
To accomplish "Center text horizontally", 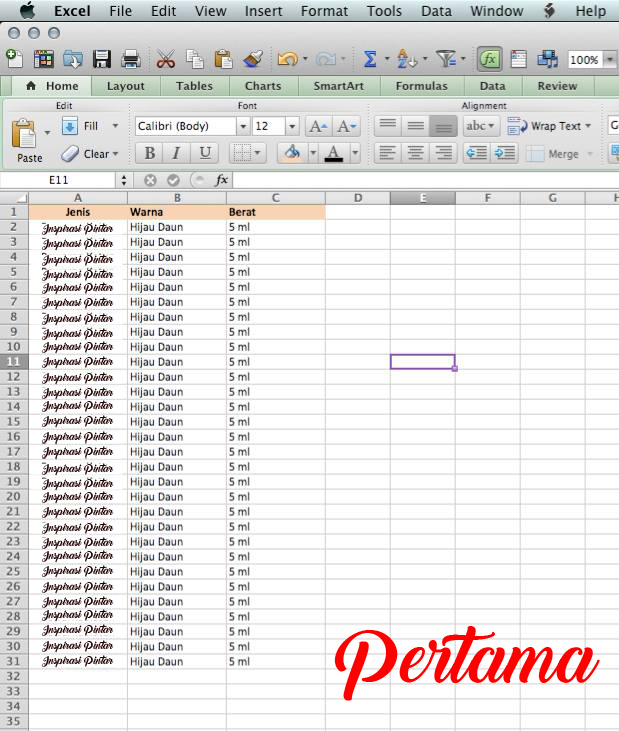I will coord(416,152).
